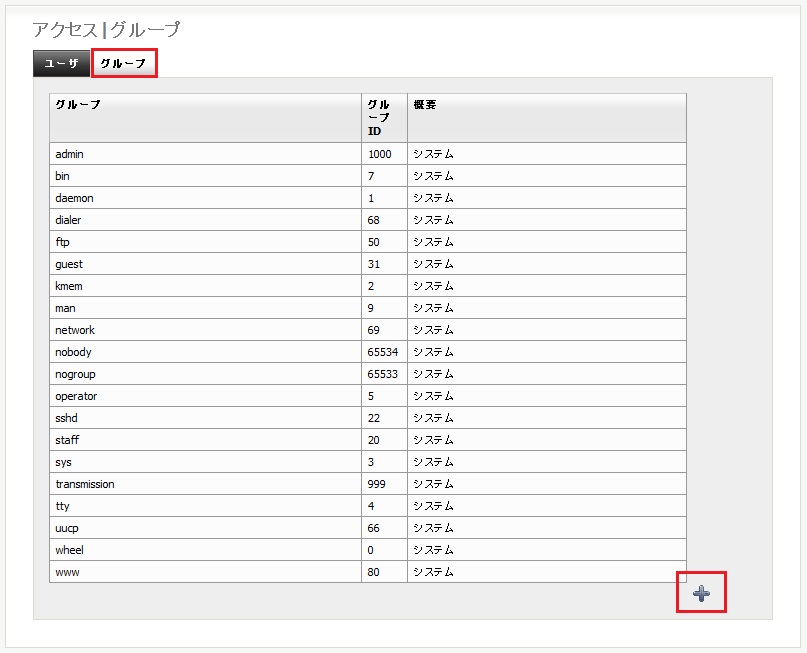Select the グループ tab
The height and width of the screenshot is (653, 807).
[x=124, y=63]
